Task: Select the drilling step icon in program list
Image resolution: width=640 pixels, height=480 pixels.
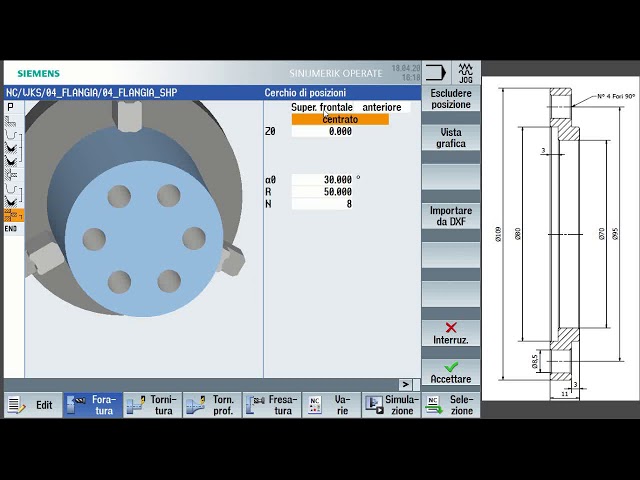Action: point(11,174)
